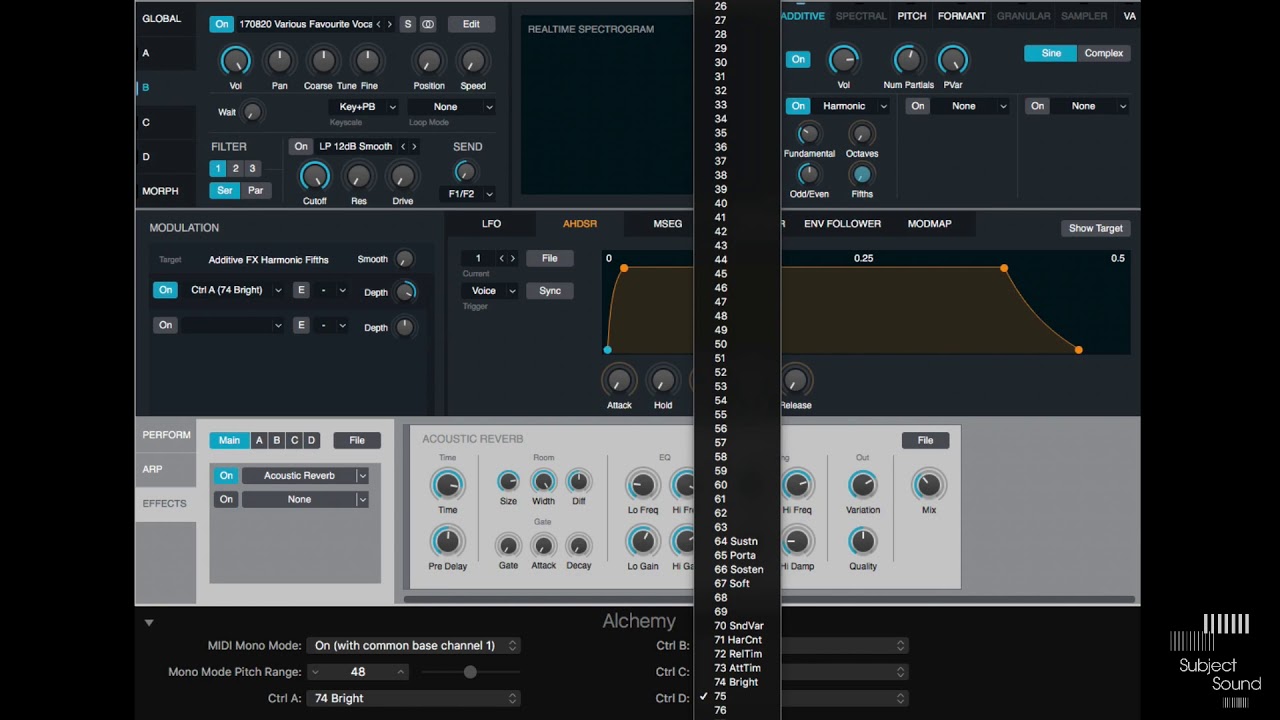Image resolution: width=1280 pixels, height=720 pixels.
Task: Adjust the reverb Mix knob
Action: 928,486
